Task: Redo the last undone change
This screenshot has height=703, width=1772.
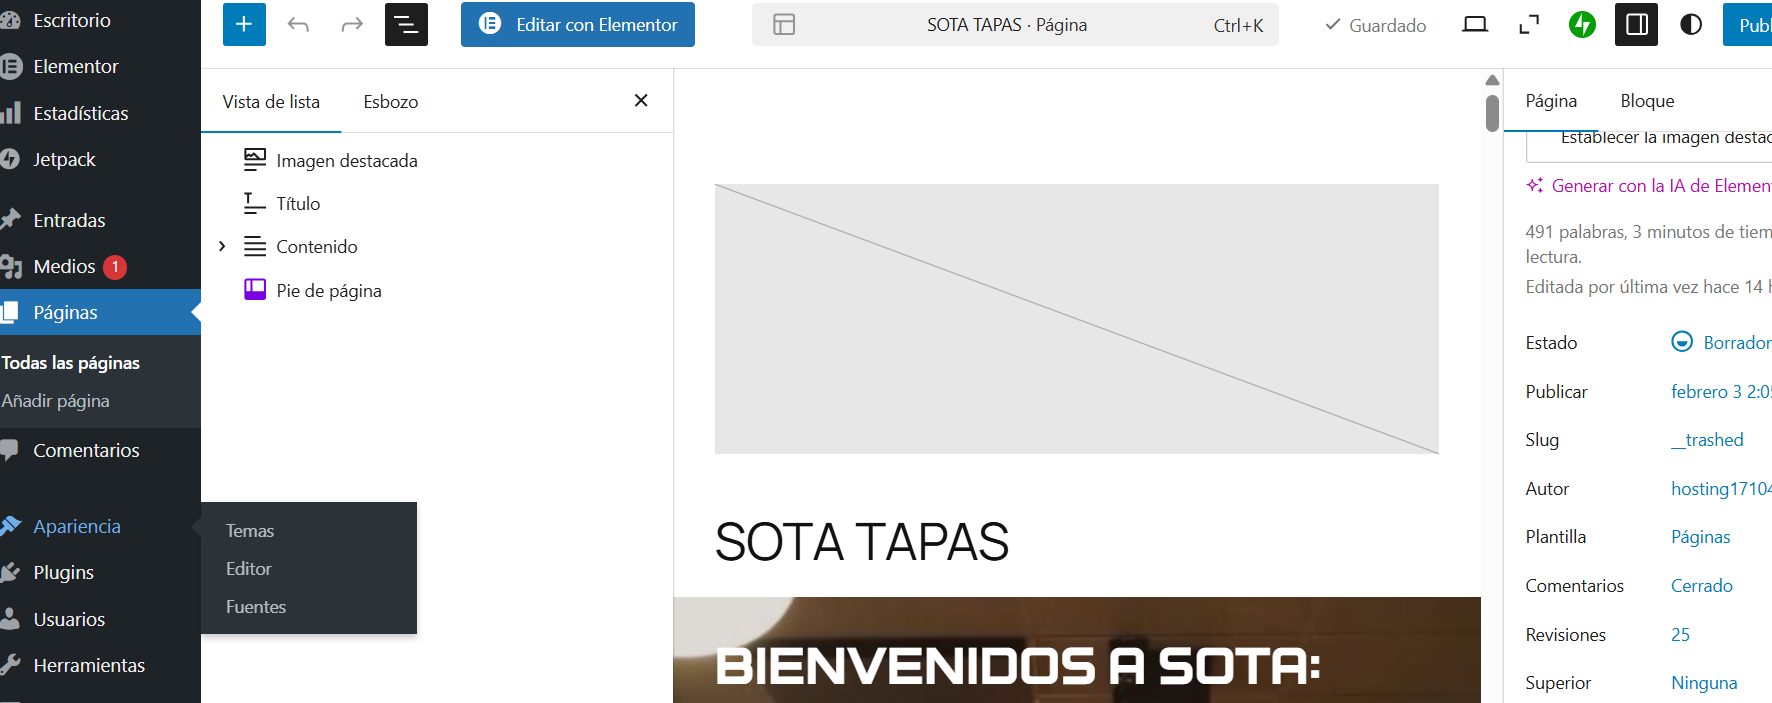Action: tap(352, 25)
